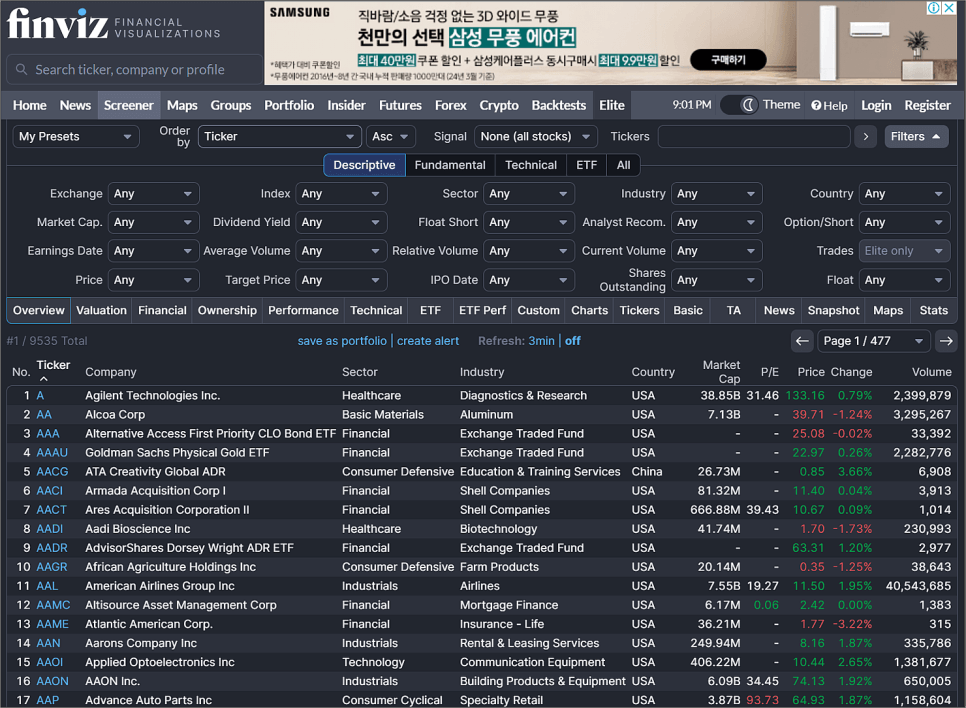Open the IPO Date filter dropdown
966x708 pixels.
tap(529, 280)
